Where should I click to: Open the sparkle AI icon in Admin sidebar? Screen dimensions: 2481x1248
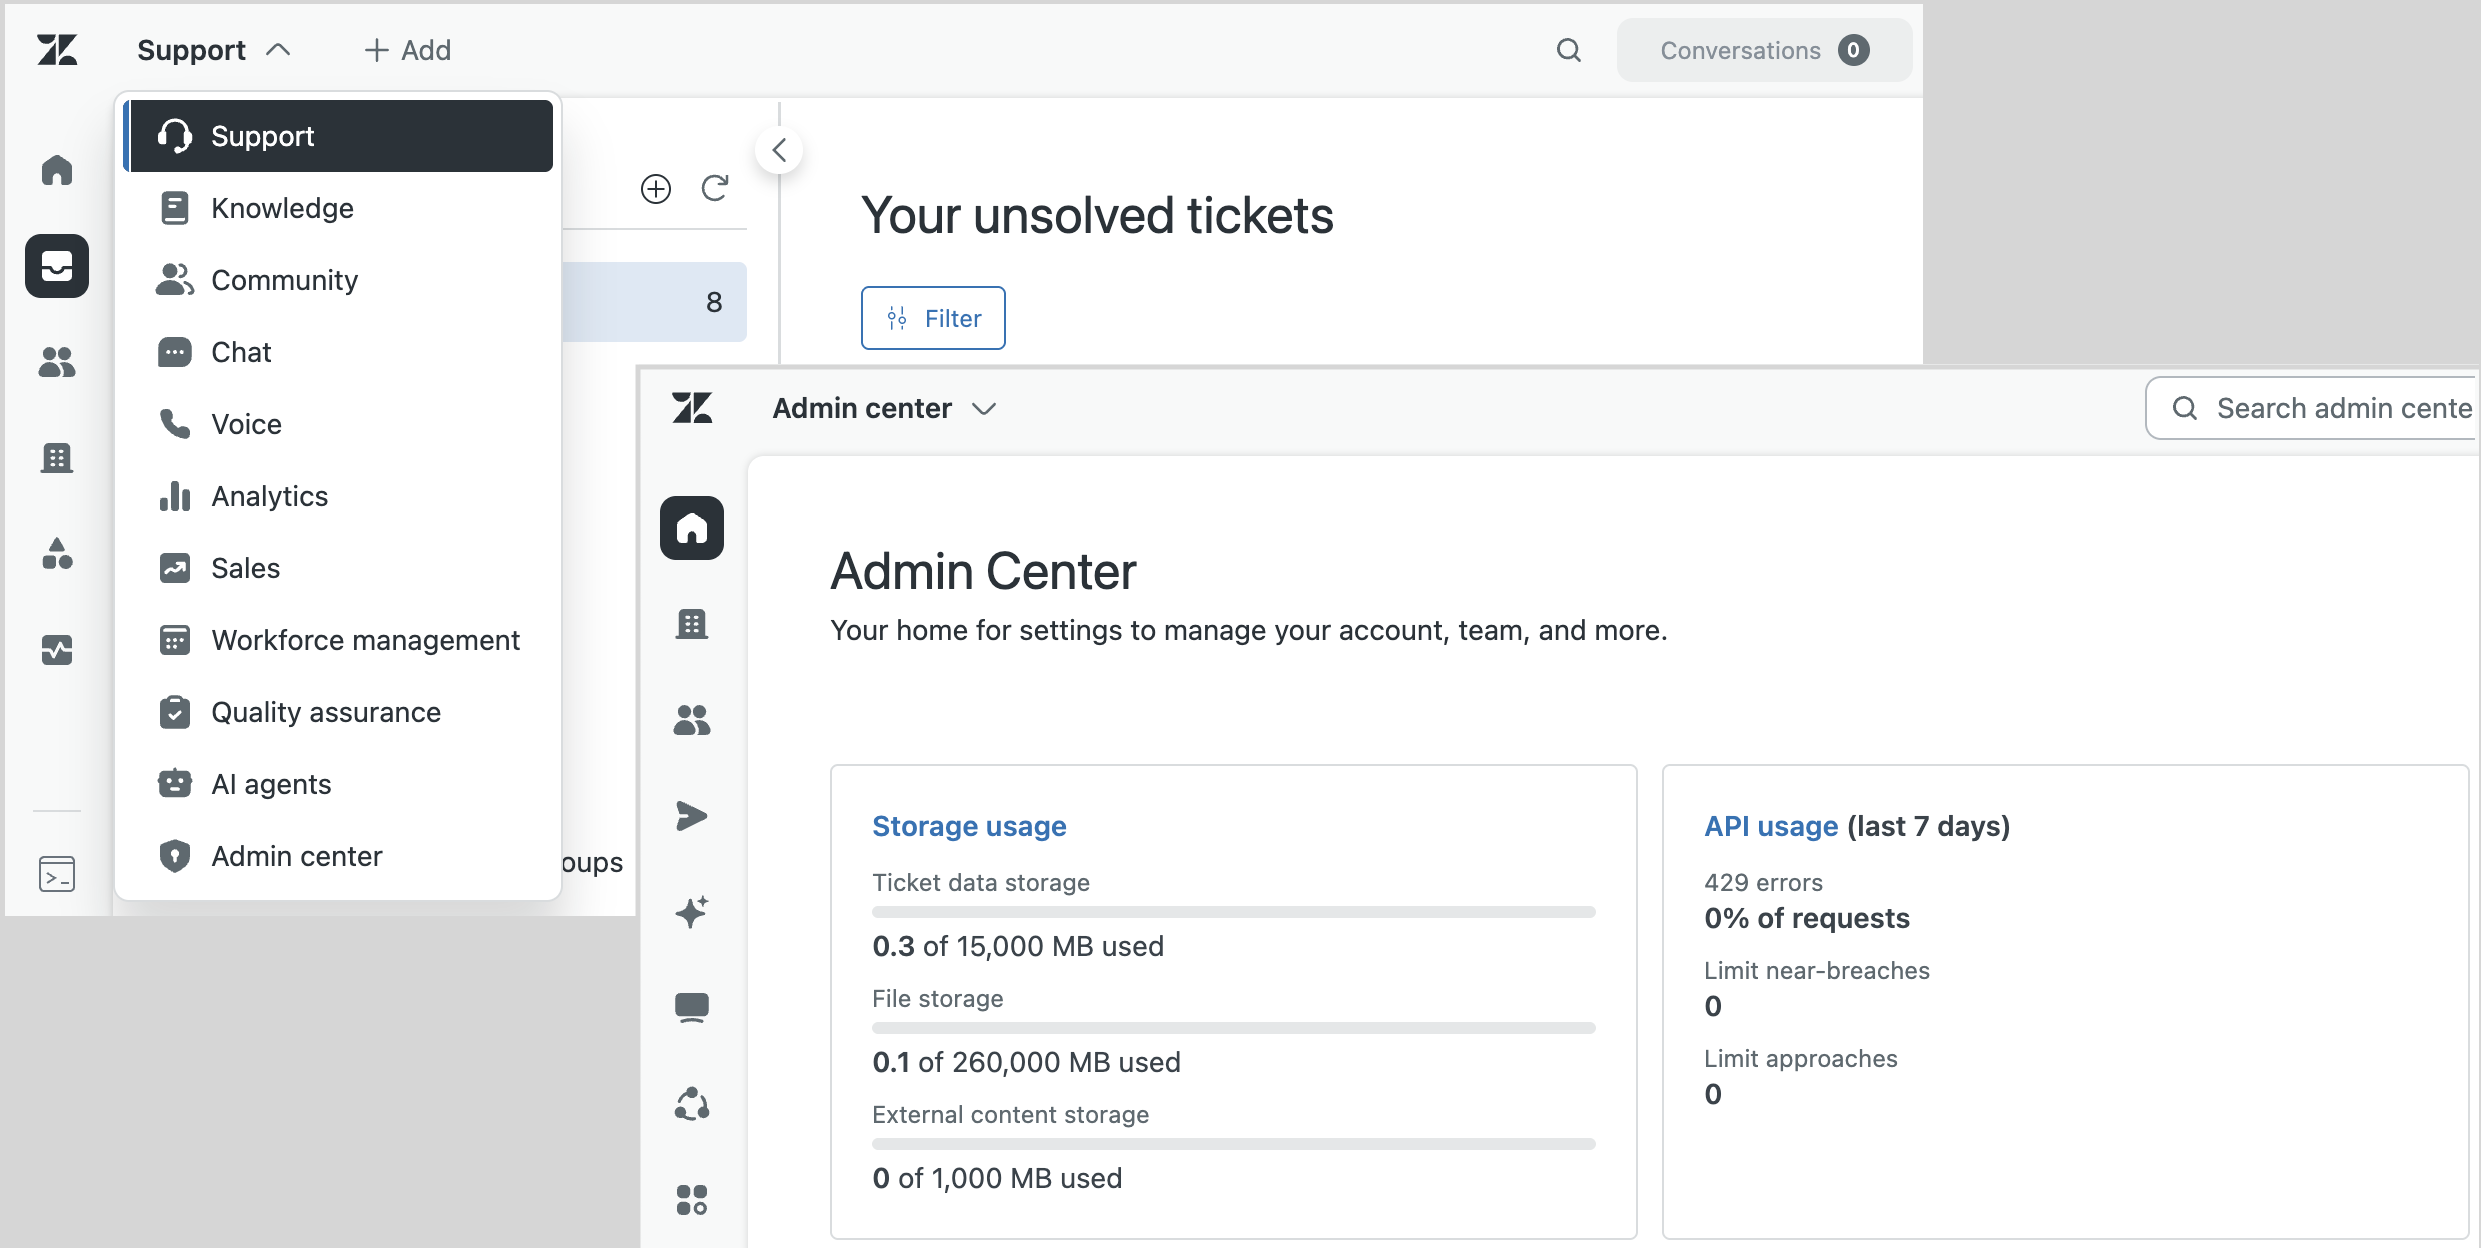[x=691, y=912]
